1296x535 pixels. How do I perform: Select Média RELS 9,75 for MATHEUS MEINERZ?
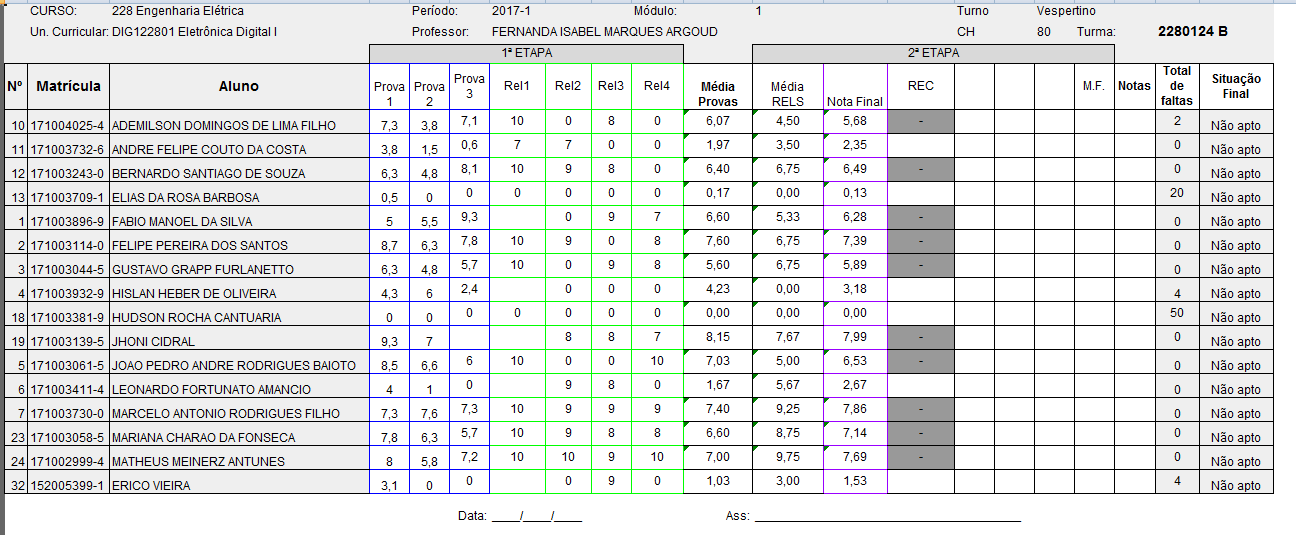coord(787,457)
